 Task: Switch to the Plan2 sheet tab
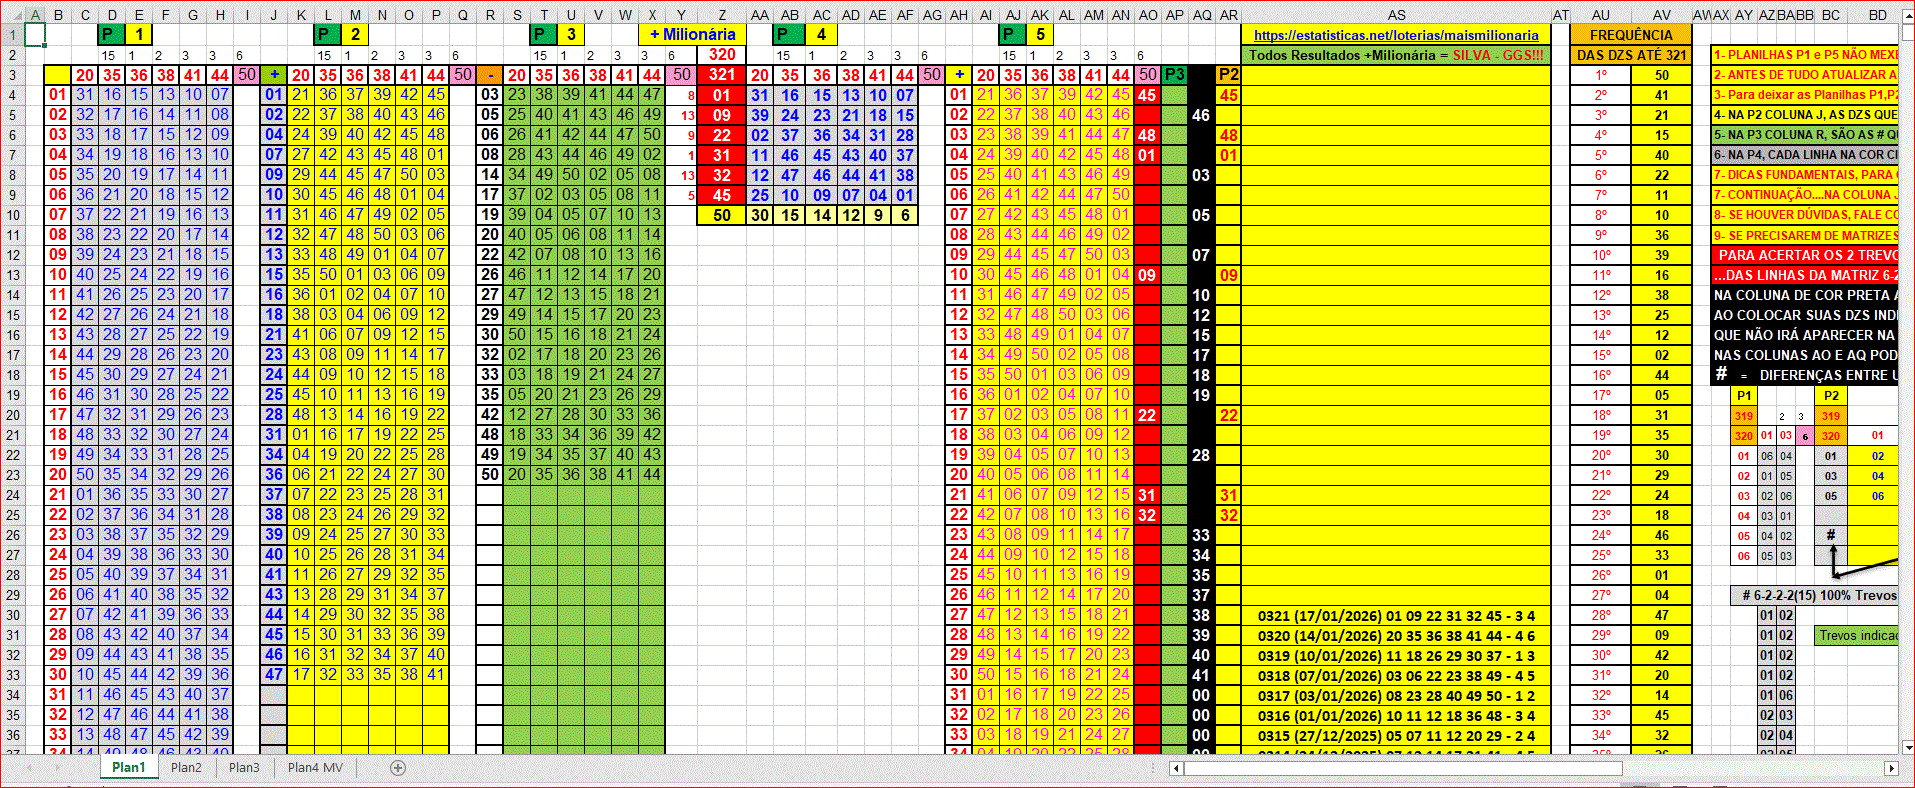pyautogui.click(x=186, y=768)
